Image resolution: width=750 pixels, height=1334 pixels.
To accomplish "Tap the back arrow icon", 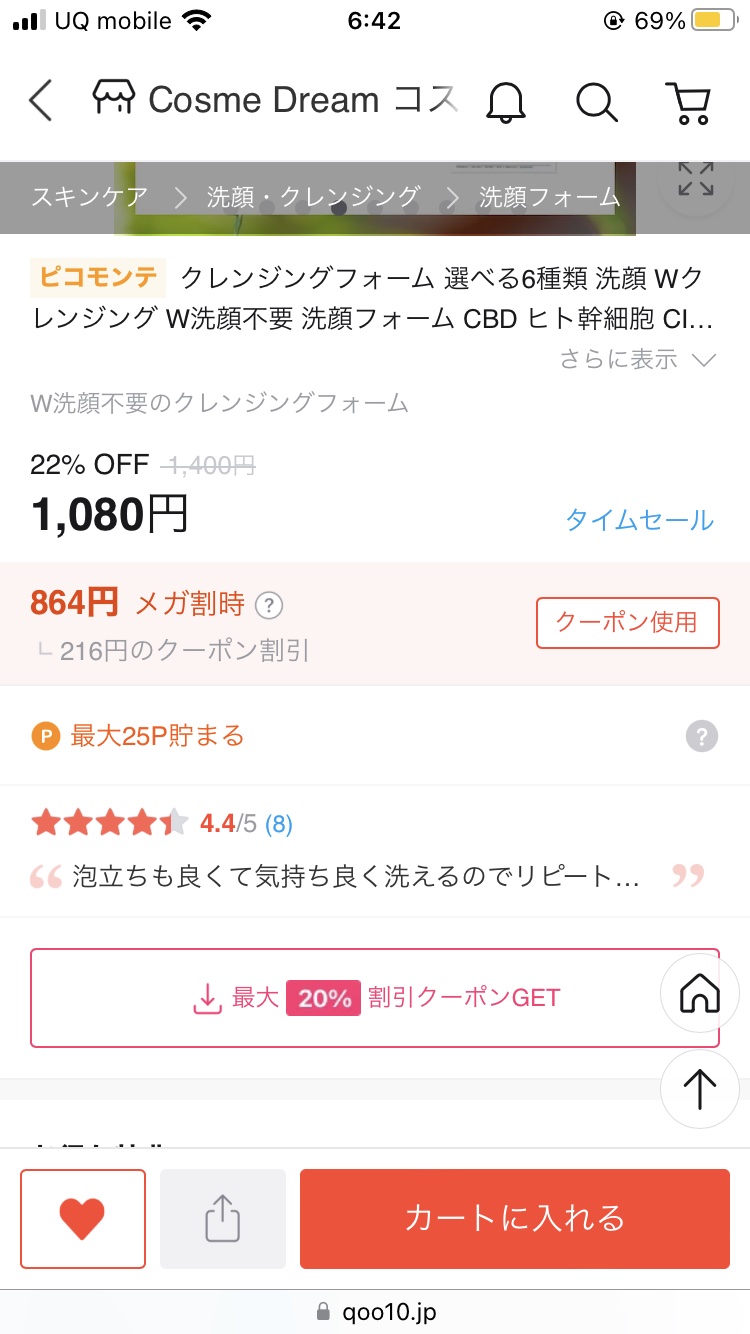I will point(41,100).
